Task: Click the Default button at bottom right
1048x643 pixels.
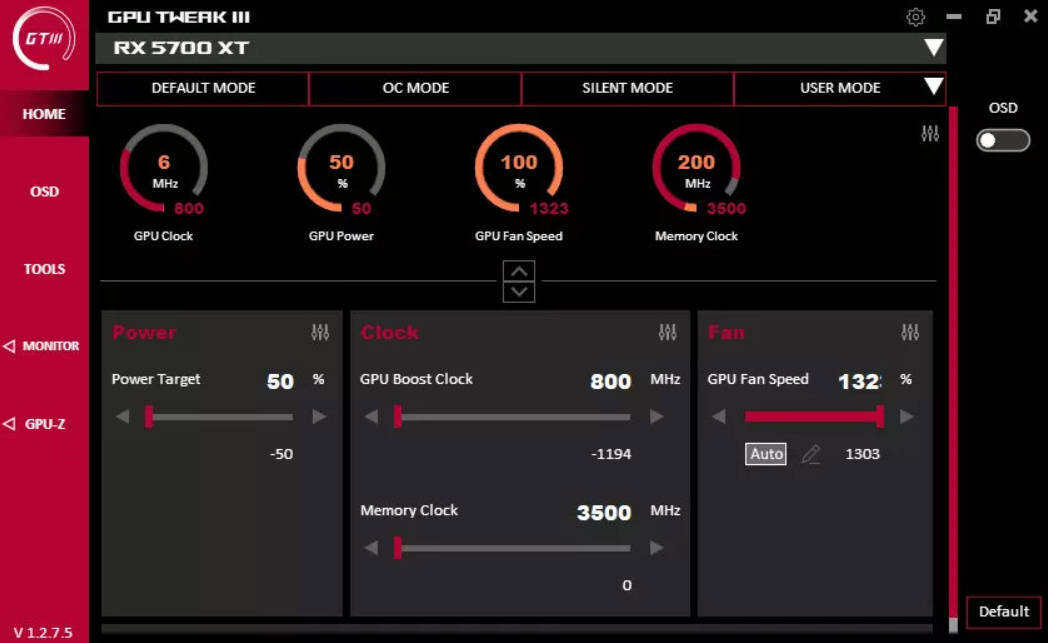Action: 1004,611
